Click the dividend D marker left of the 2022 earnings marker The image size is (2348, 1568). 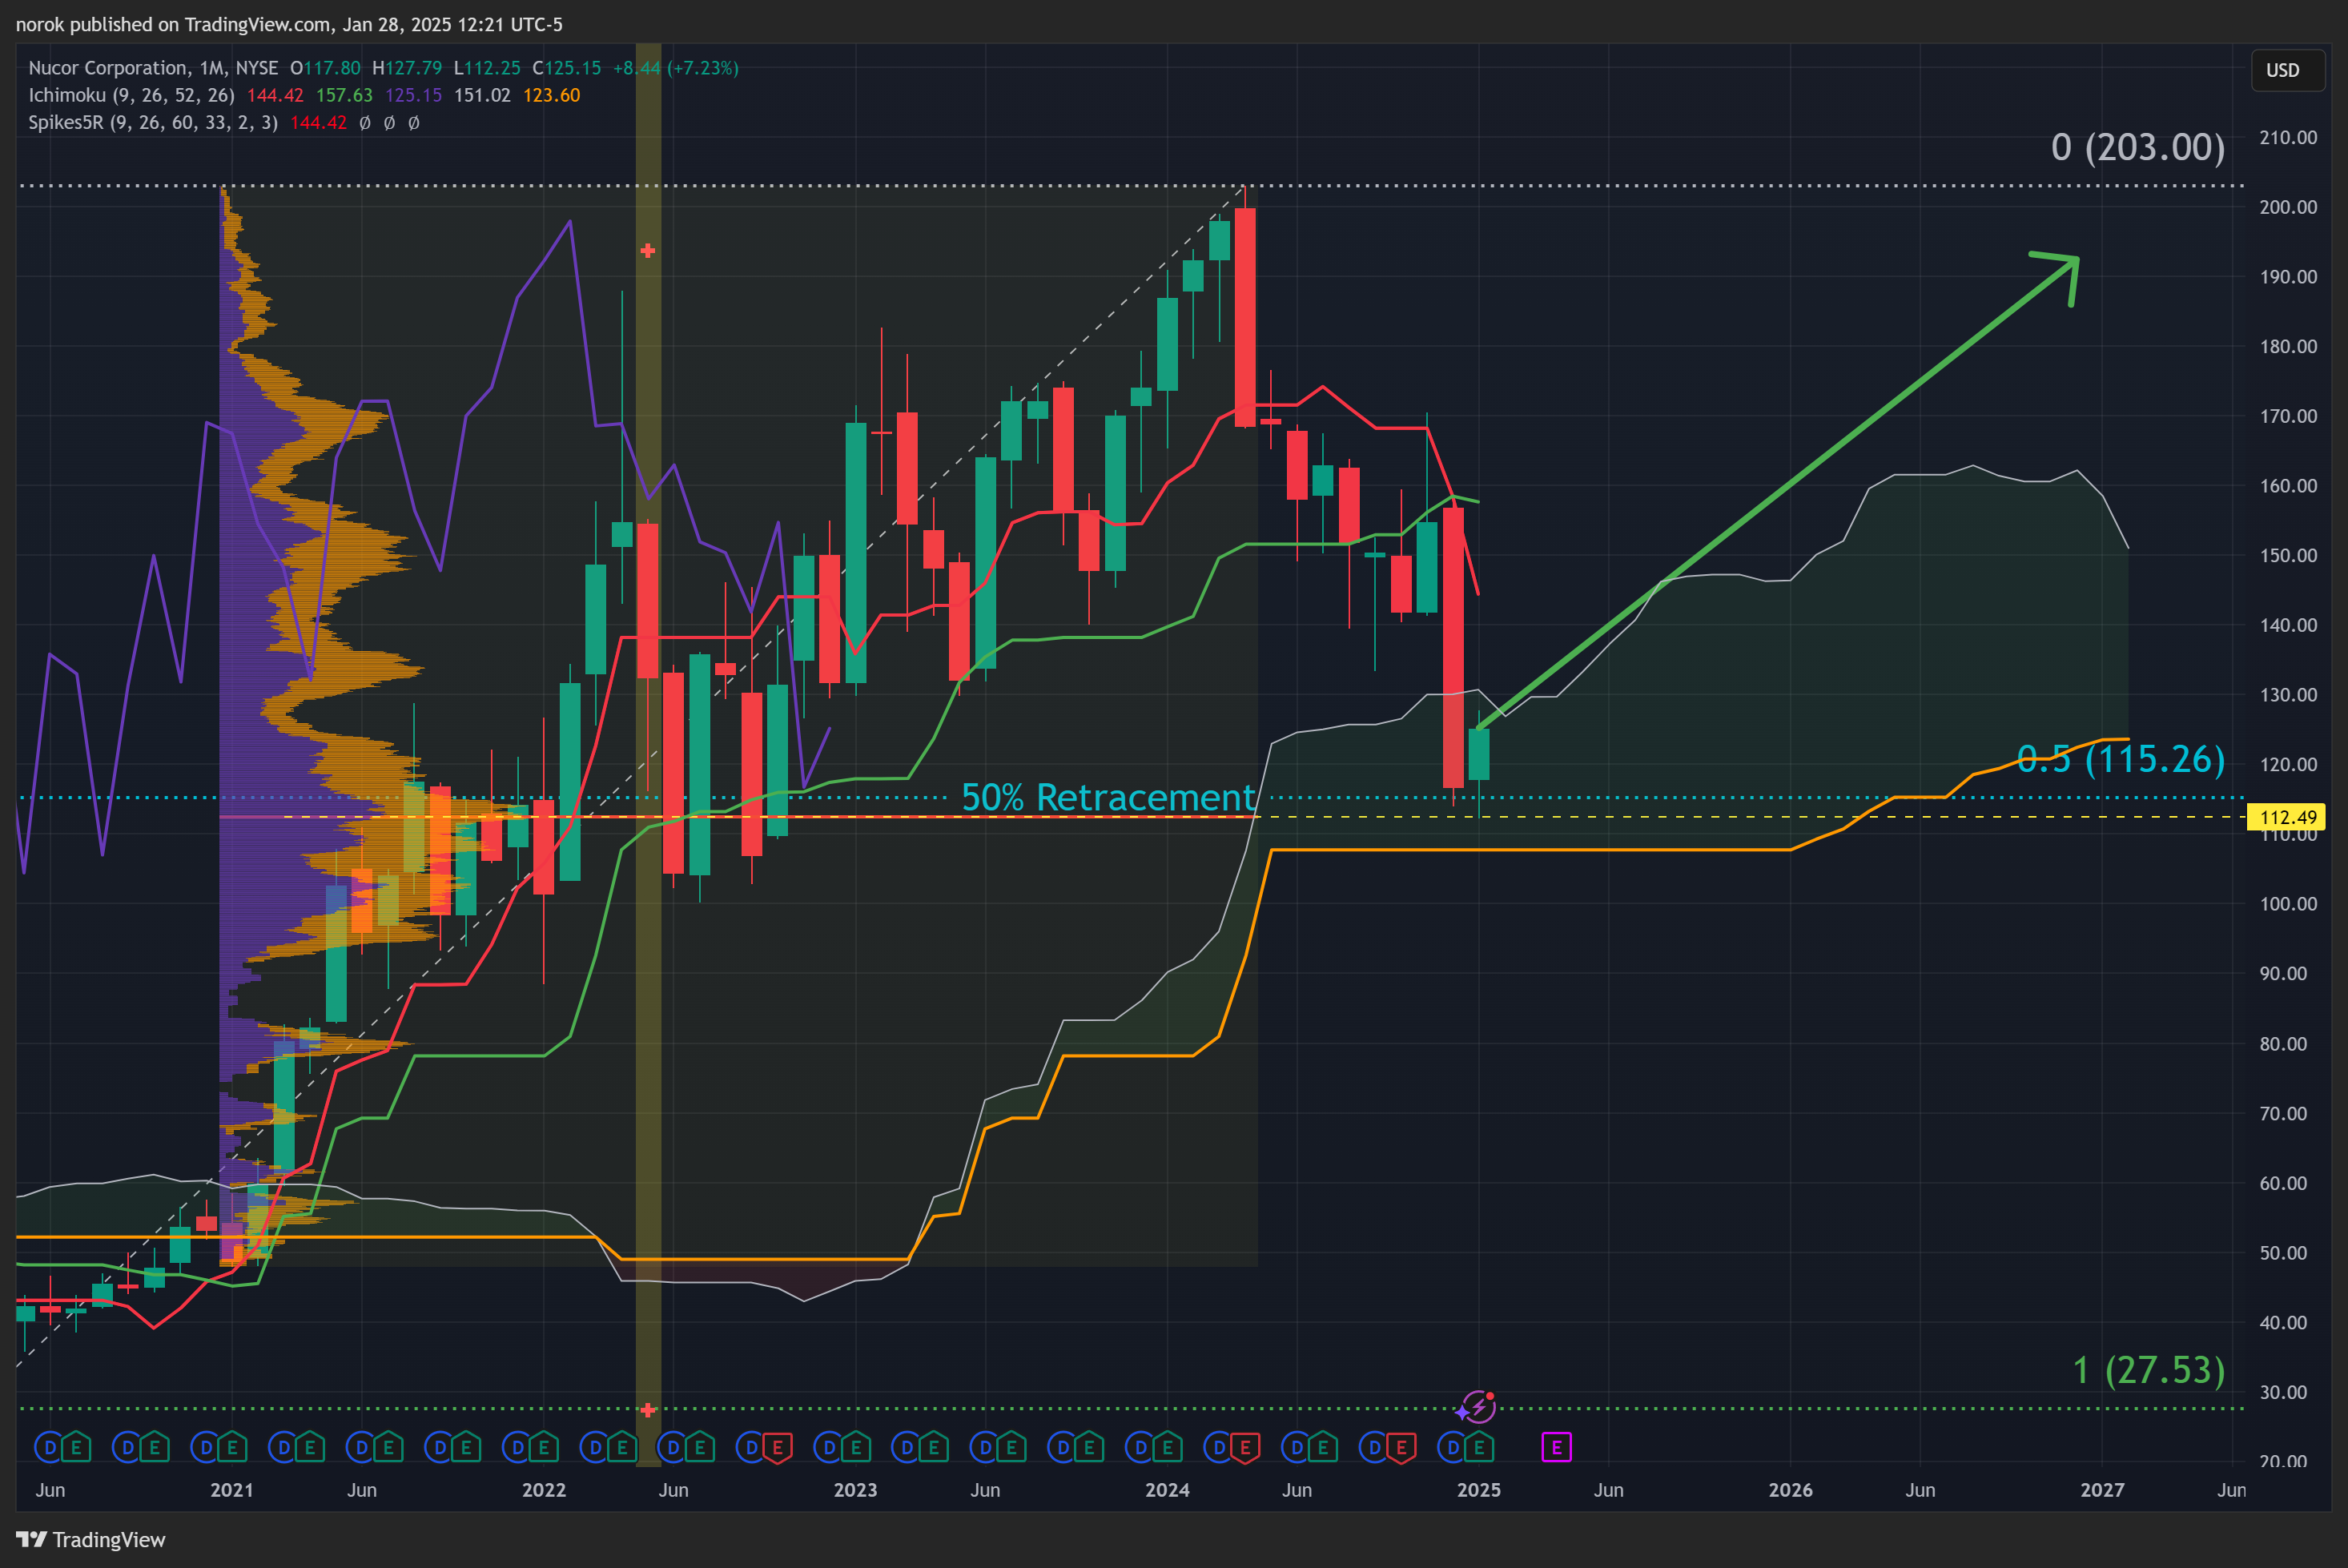(517, 1447)
